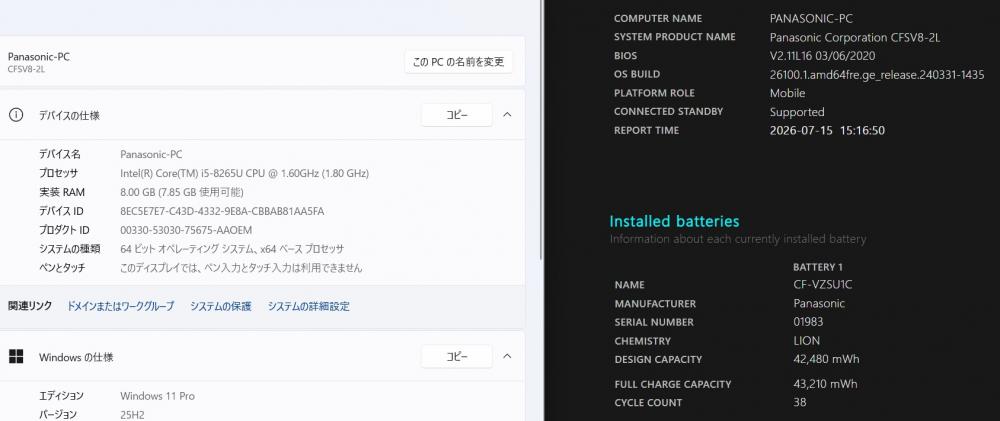This screenshot has height=421, width=1000.
Task: Click the device specifications info icon
Action: [x=16, y=115]
